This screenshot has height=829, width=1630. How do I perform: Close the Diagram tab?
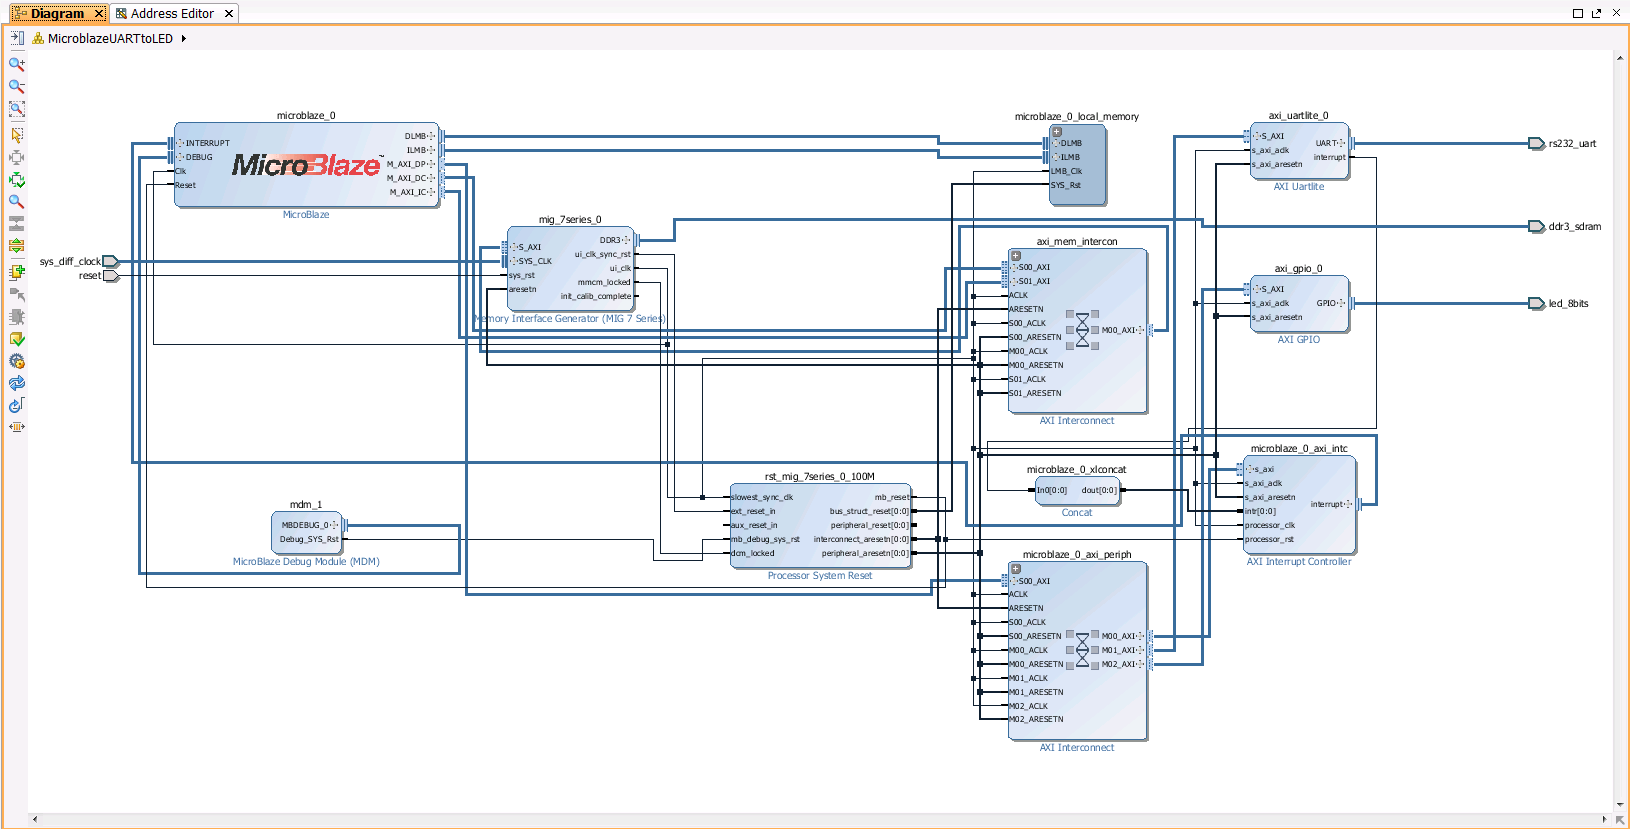click(x=99, y=14)
